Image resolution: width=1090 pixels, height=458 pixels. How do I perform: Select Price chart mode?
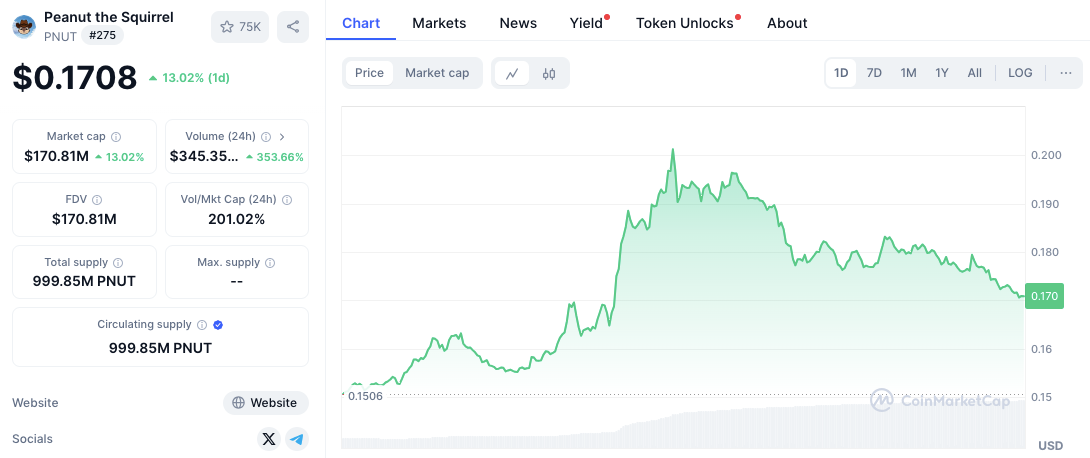369,73
